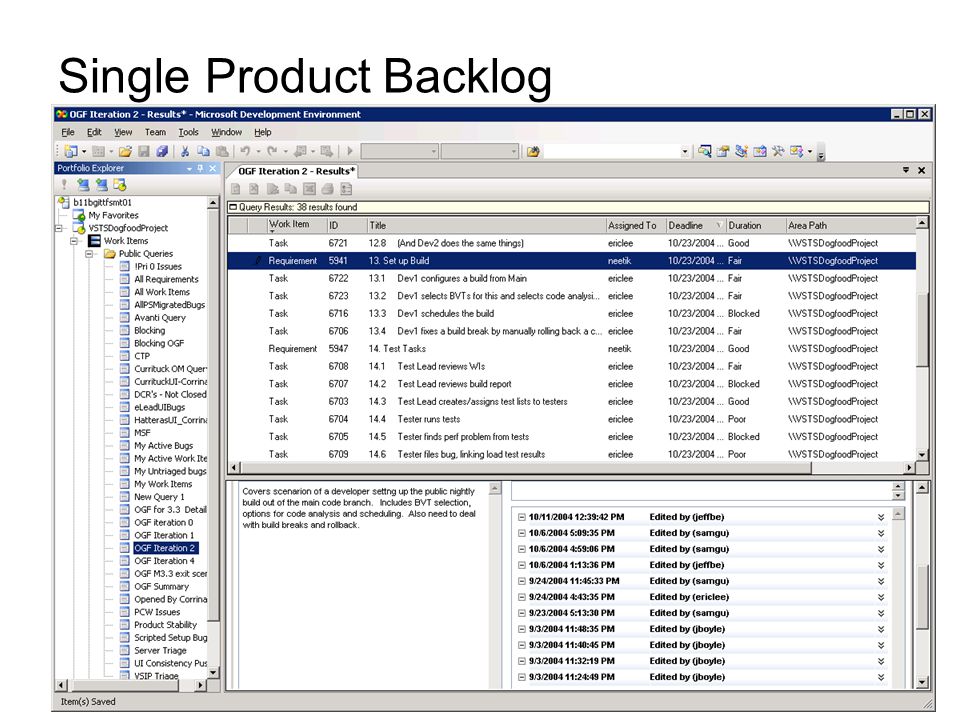Viewport: 960px width, 720px height.
Task: Click the Undo arrow icon
Action: tap(245, 151)
